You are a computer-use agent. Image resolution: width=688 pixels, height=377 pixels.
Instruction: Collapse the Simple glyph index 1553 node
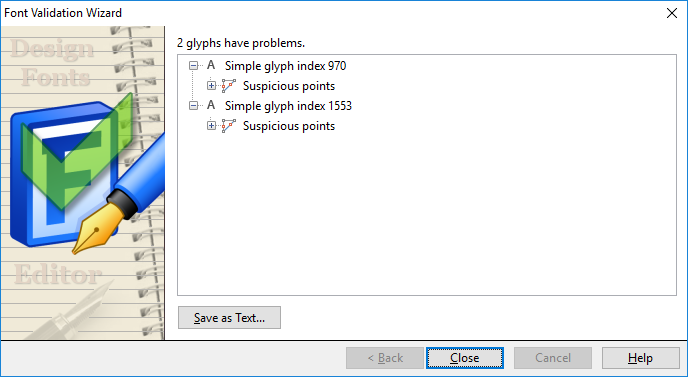[193, 106]
